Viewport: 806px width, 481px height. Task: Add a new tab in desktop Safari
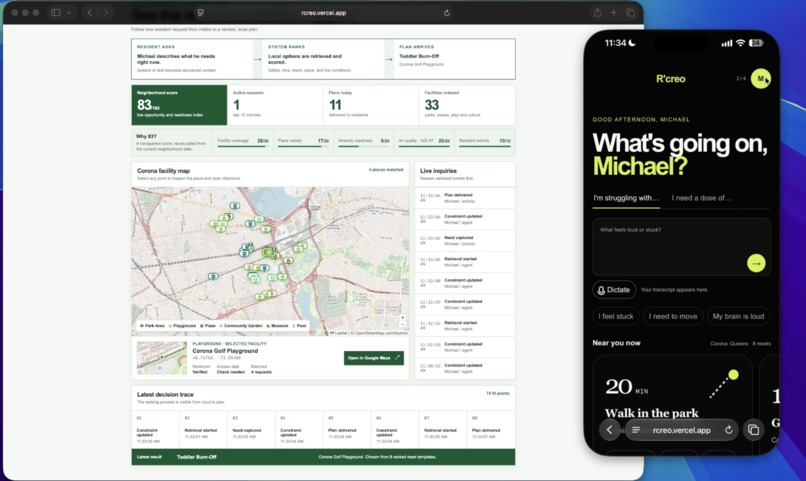point(613,12)
